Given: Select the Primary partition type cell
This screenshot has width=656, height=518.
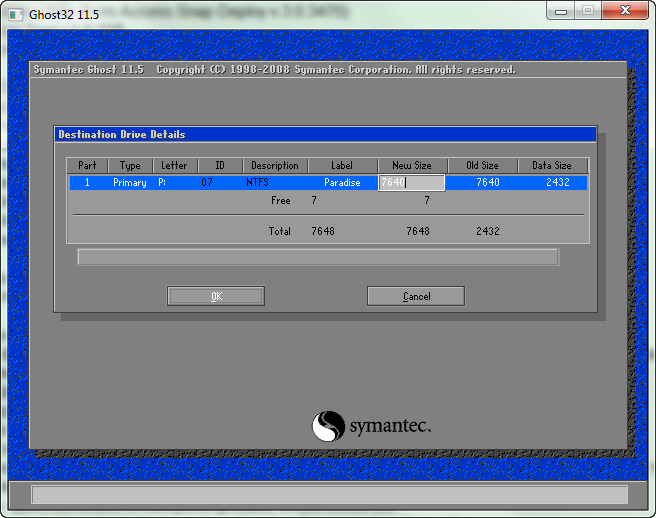Looking at the screenshot, I should tap(130, 183).
